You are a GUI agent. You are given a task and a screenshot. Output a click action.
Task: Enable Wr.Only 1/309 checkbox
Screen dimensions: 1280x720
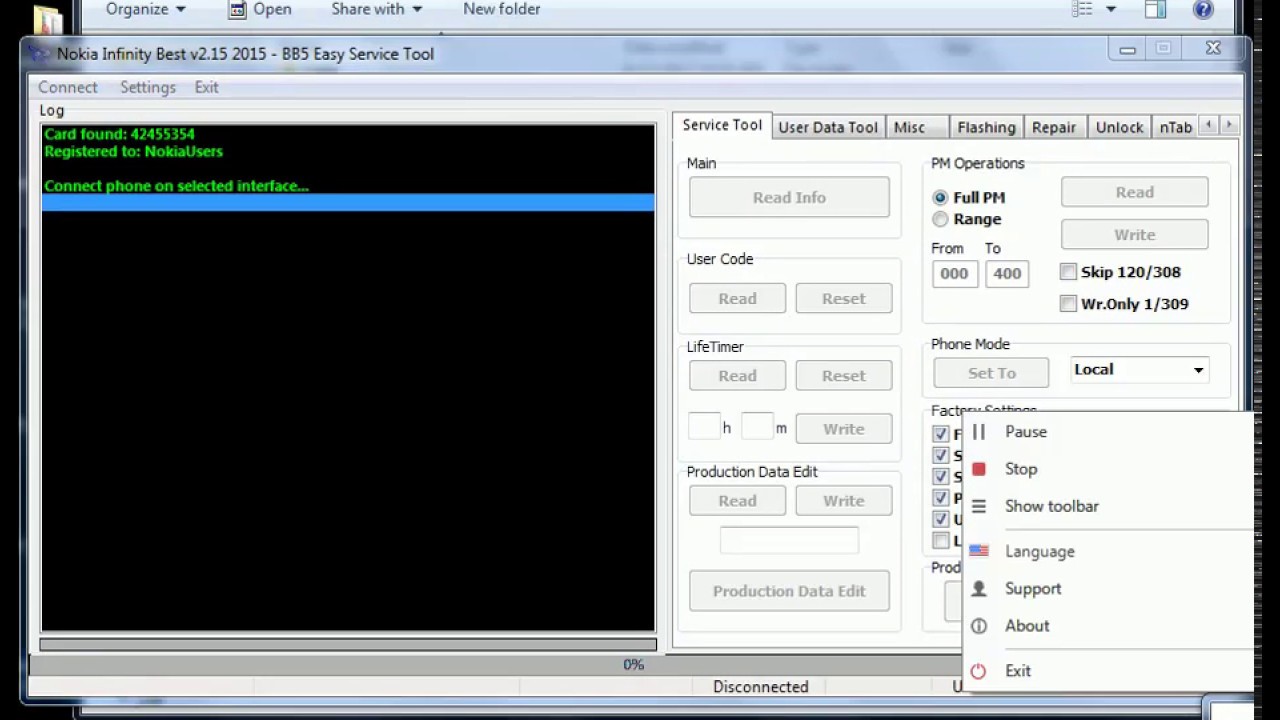tap(1068, 303)
